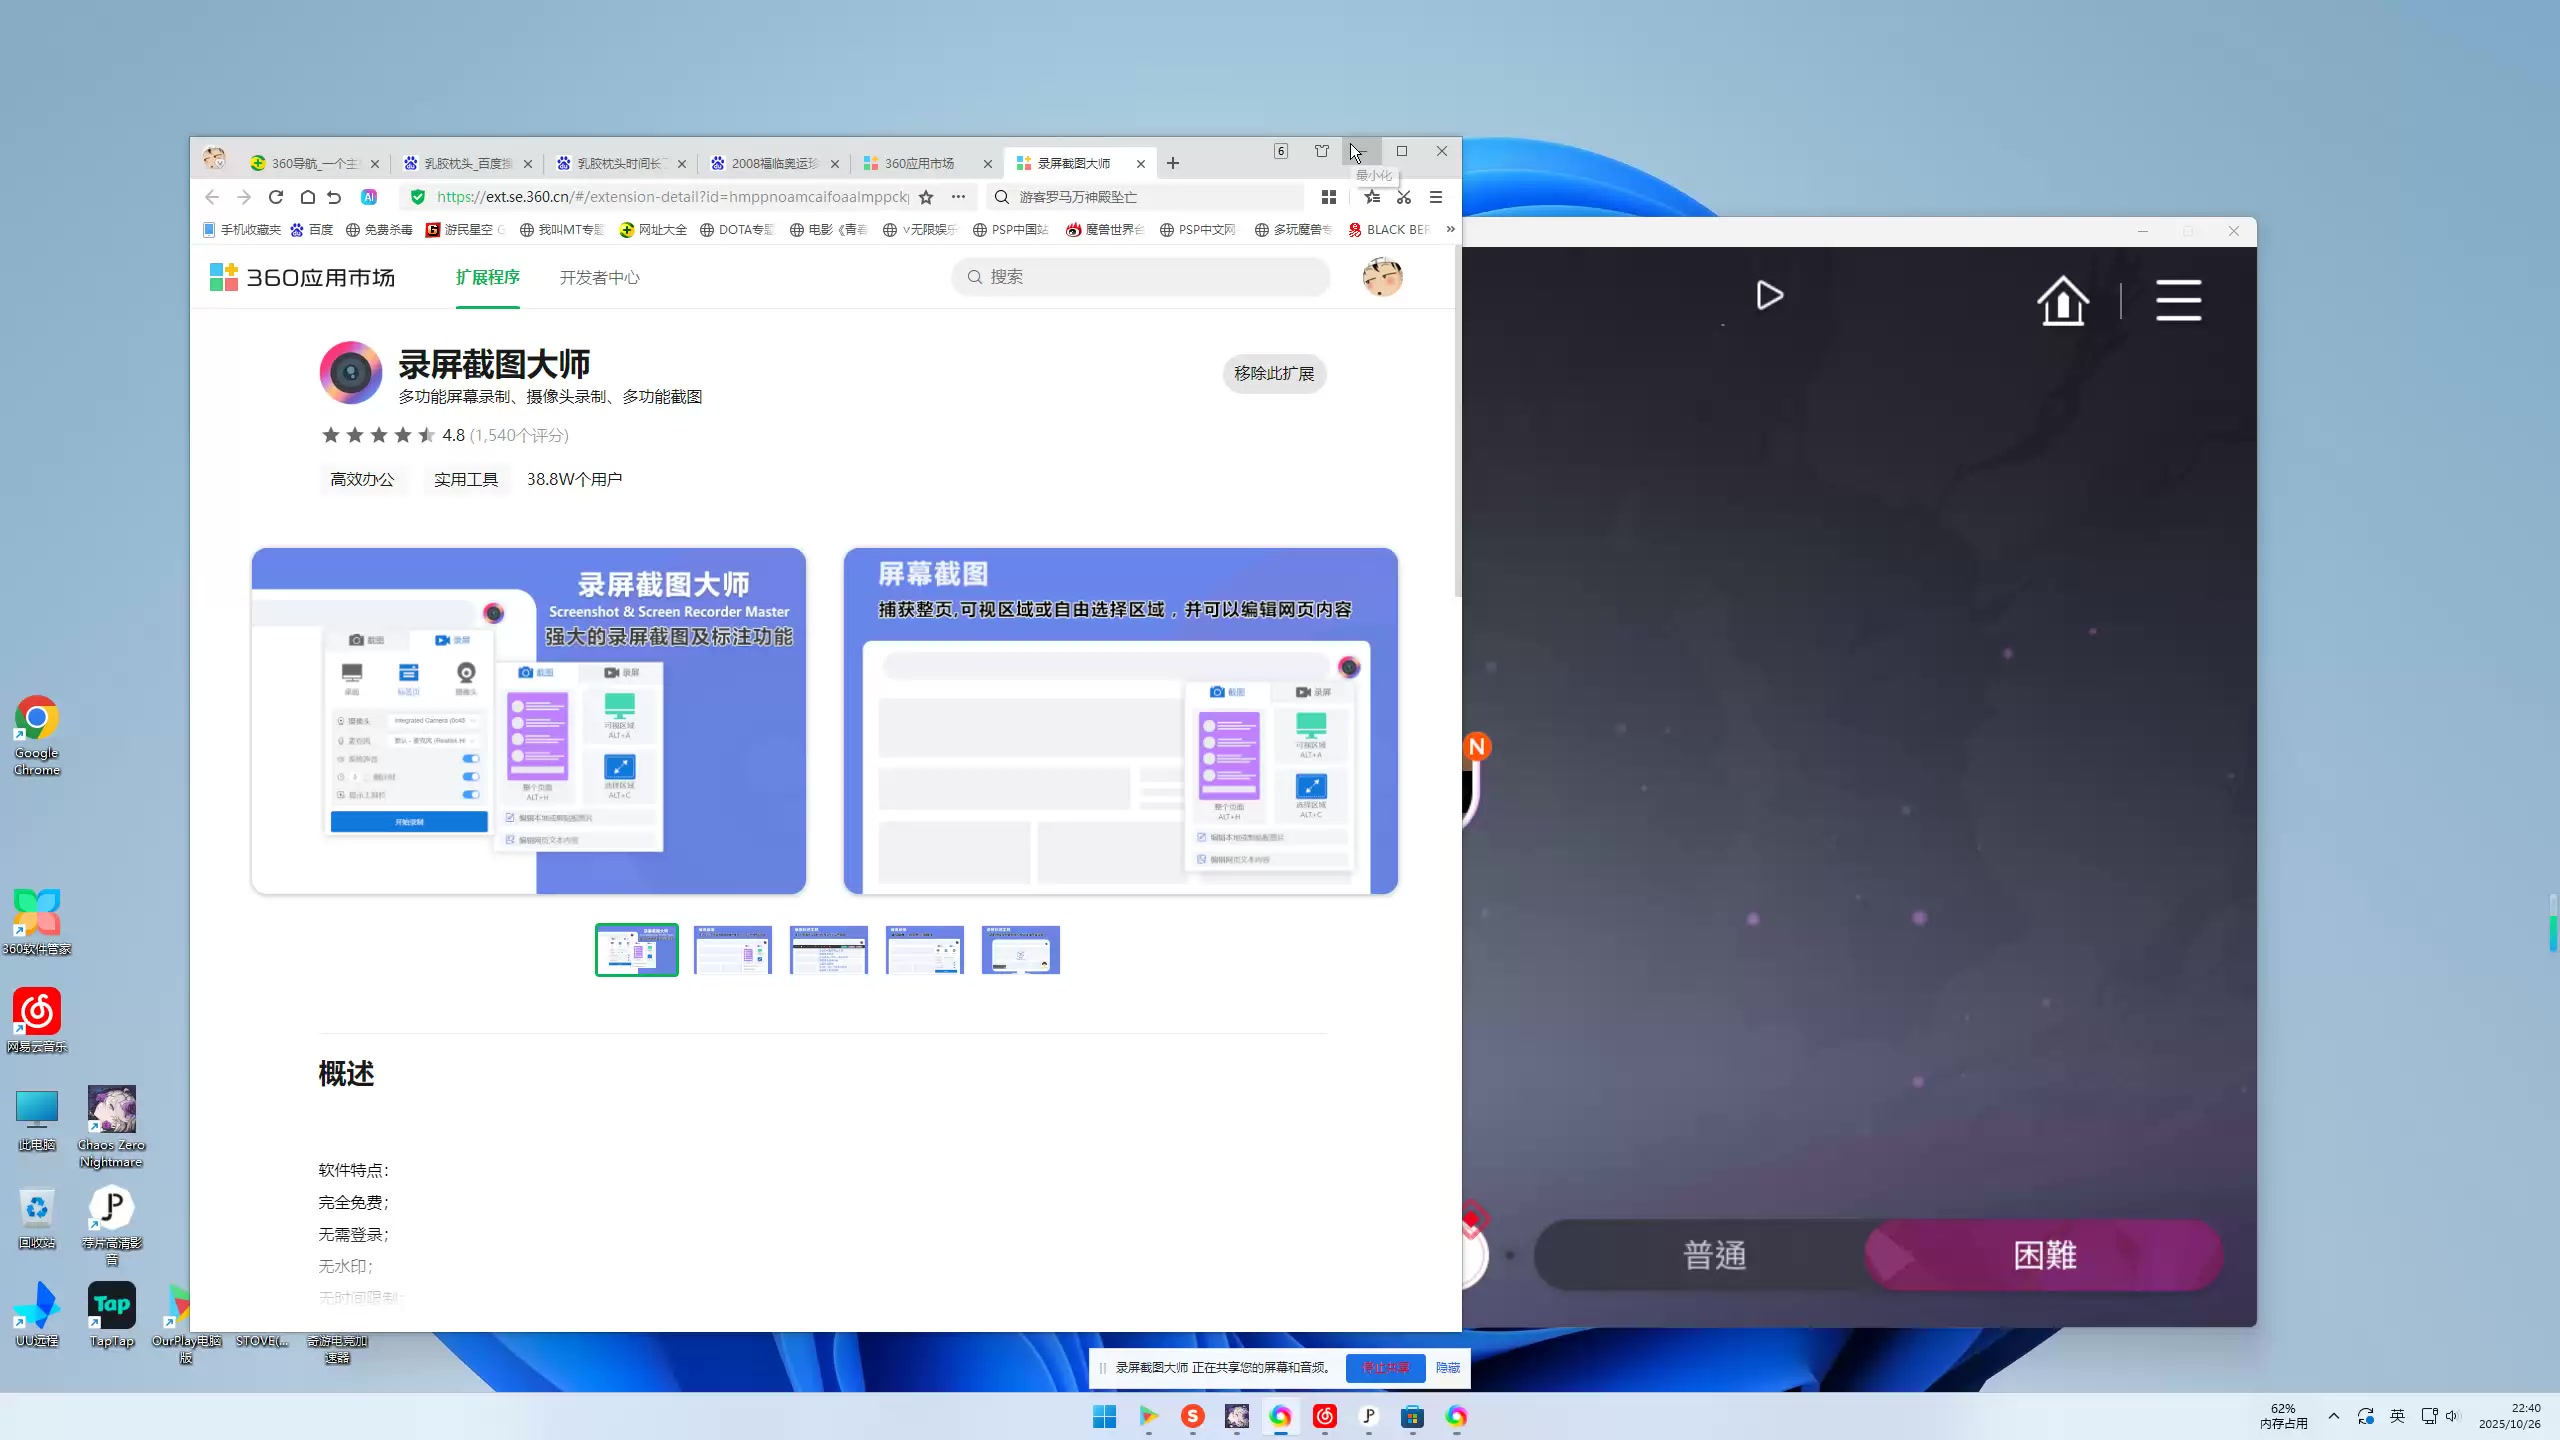Expand the system tray hidden icons chevron

pyautogui.click(x=2333, y=1416)
